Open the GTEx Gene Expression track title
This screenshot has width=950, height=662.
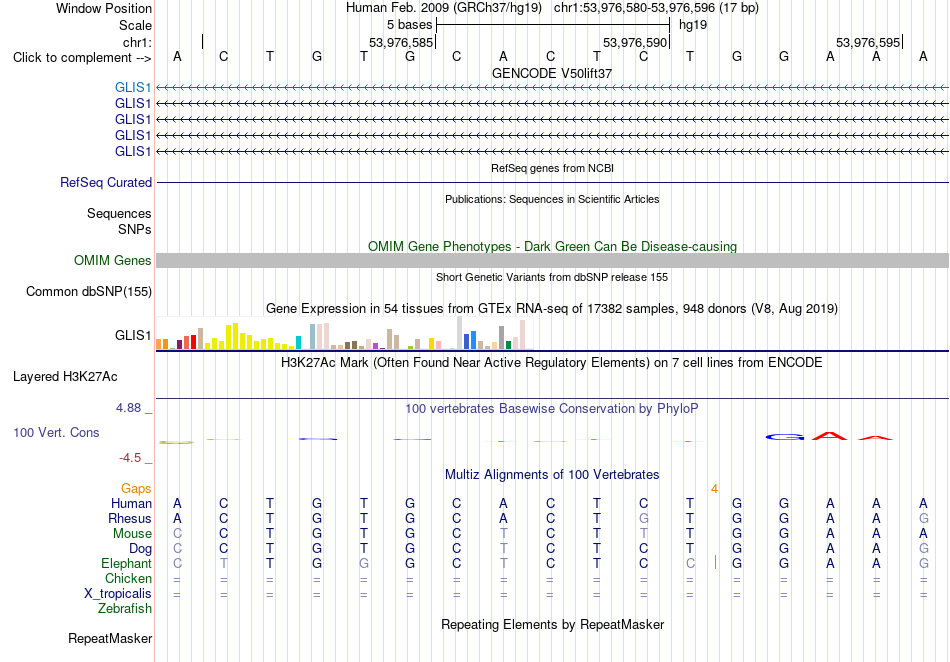[x=552, y=308]
